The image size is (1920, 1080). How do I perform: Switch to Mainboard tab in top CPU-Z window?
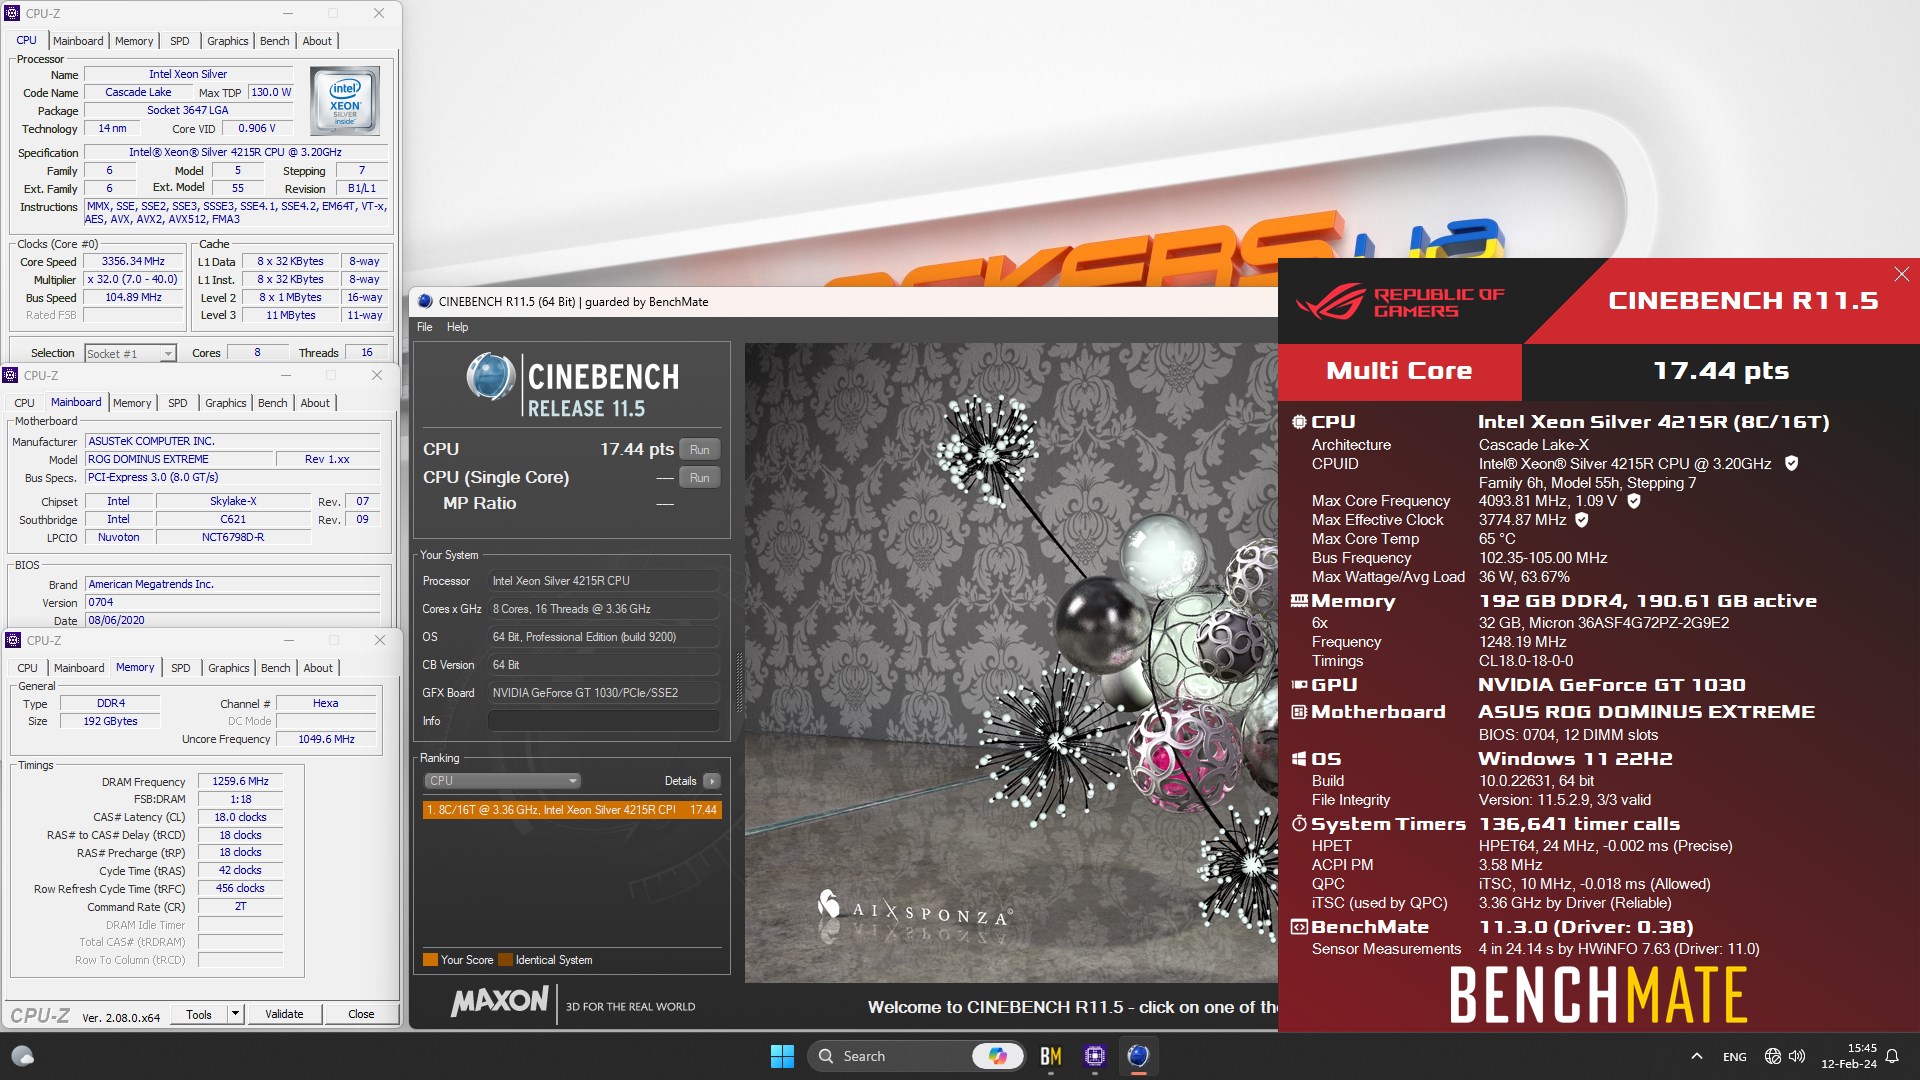pyautogui.click(x=78, y=41)
